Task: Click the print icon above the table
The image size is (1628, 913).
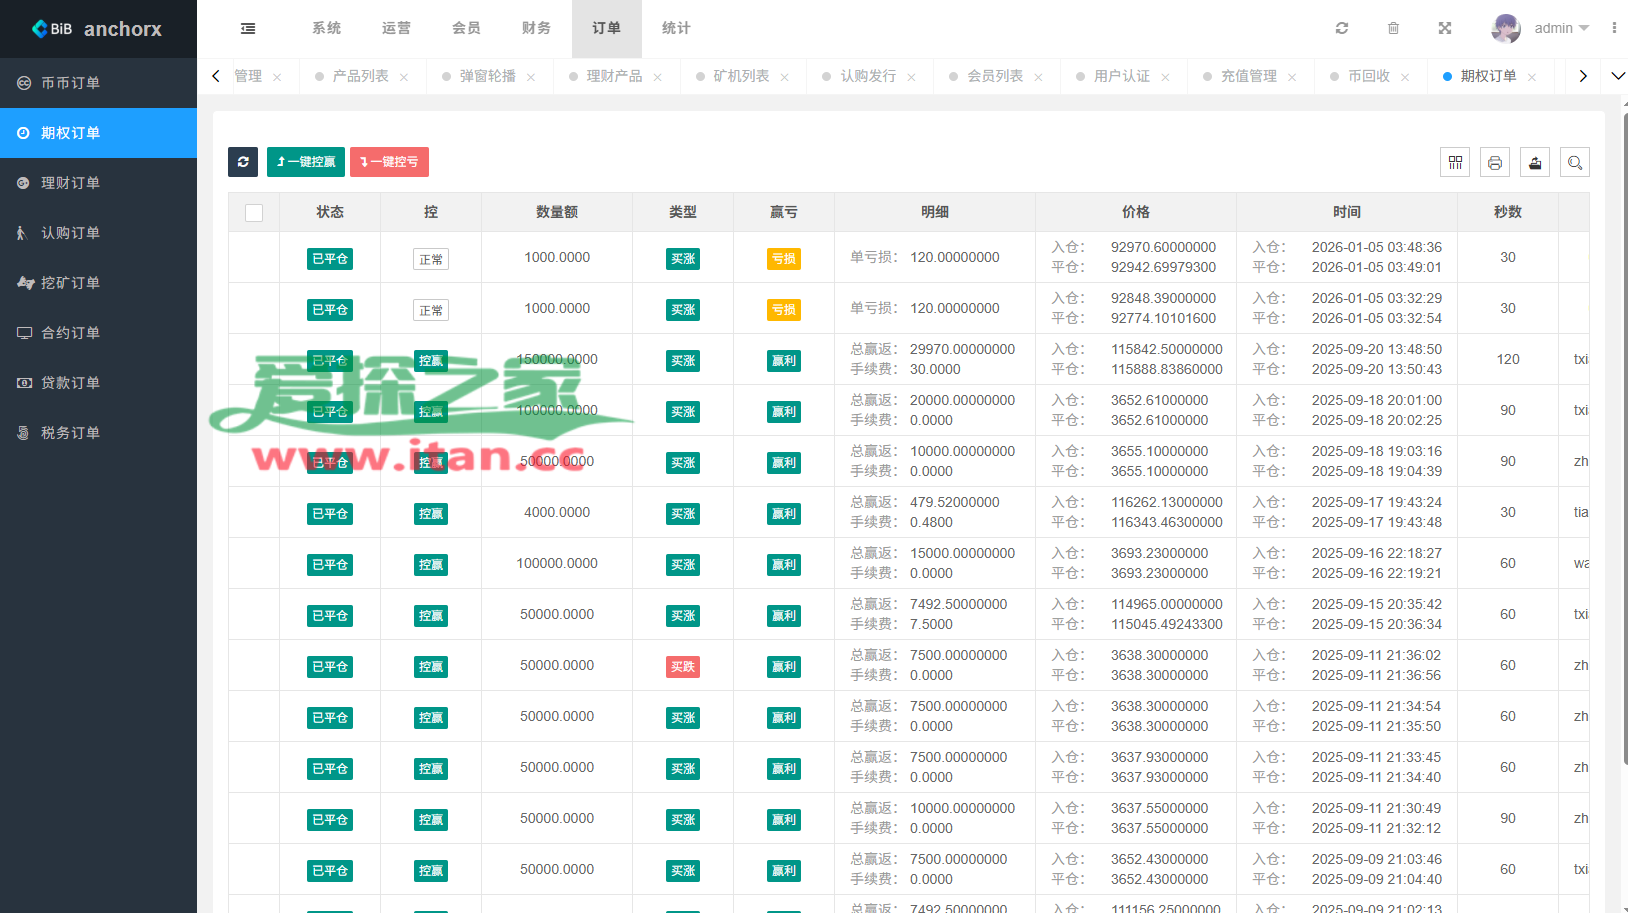Action: 1495,163
